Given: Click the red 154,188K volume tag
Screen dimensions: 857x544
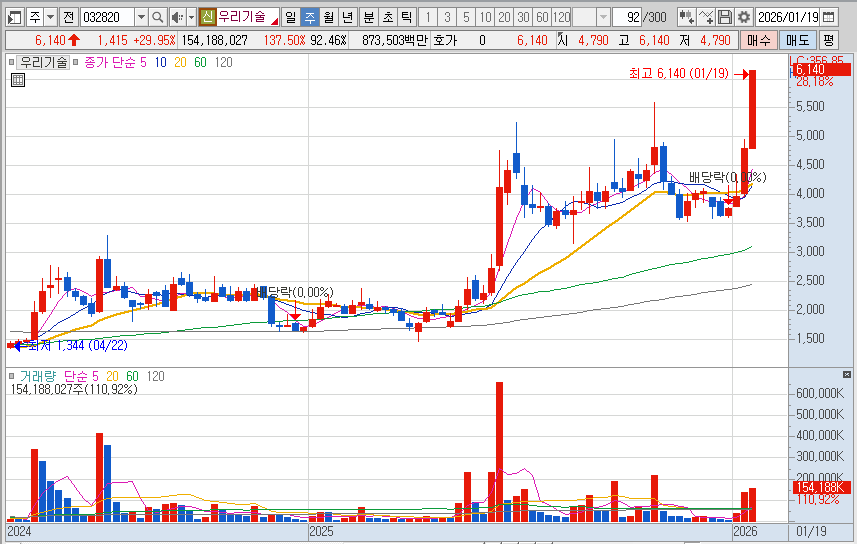Looking at the screenshot, I should click(821, 488).
